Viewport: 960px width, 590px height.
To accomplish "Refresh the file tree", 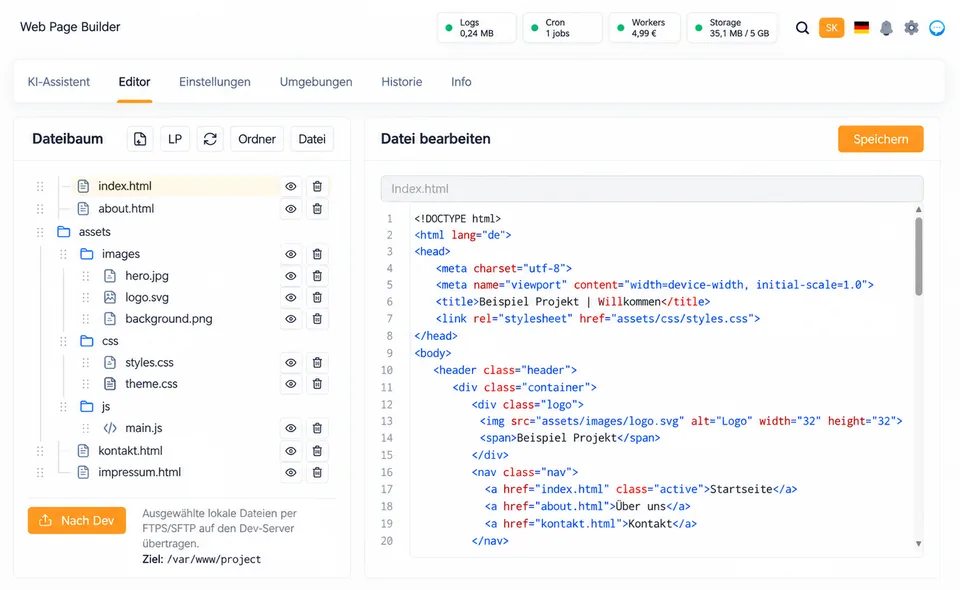I will [x=210, y=139].
